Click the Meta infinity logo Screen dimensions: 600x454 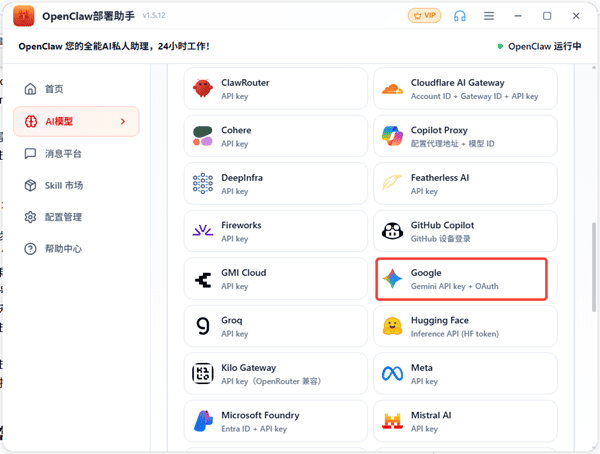coord(392,374)
